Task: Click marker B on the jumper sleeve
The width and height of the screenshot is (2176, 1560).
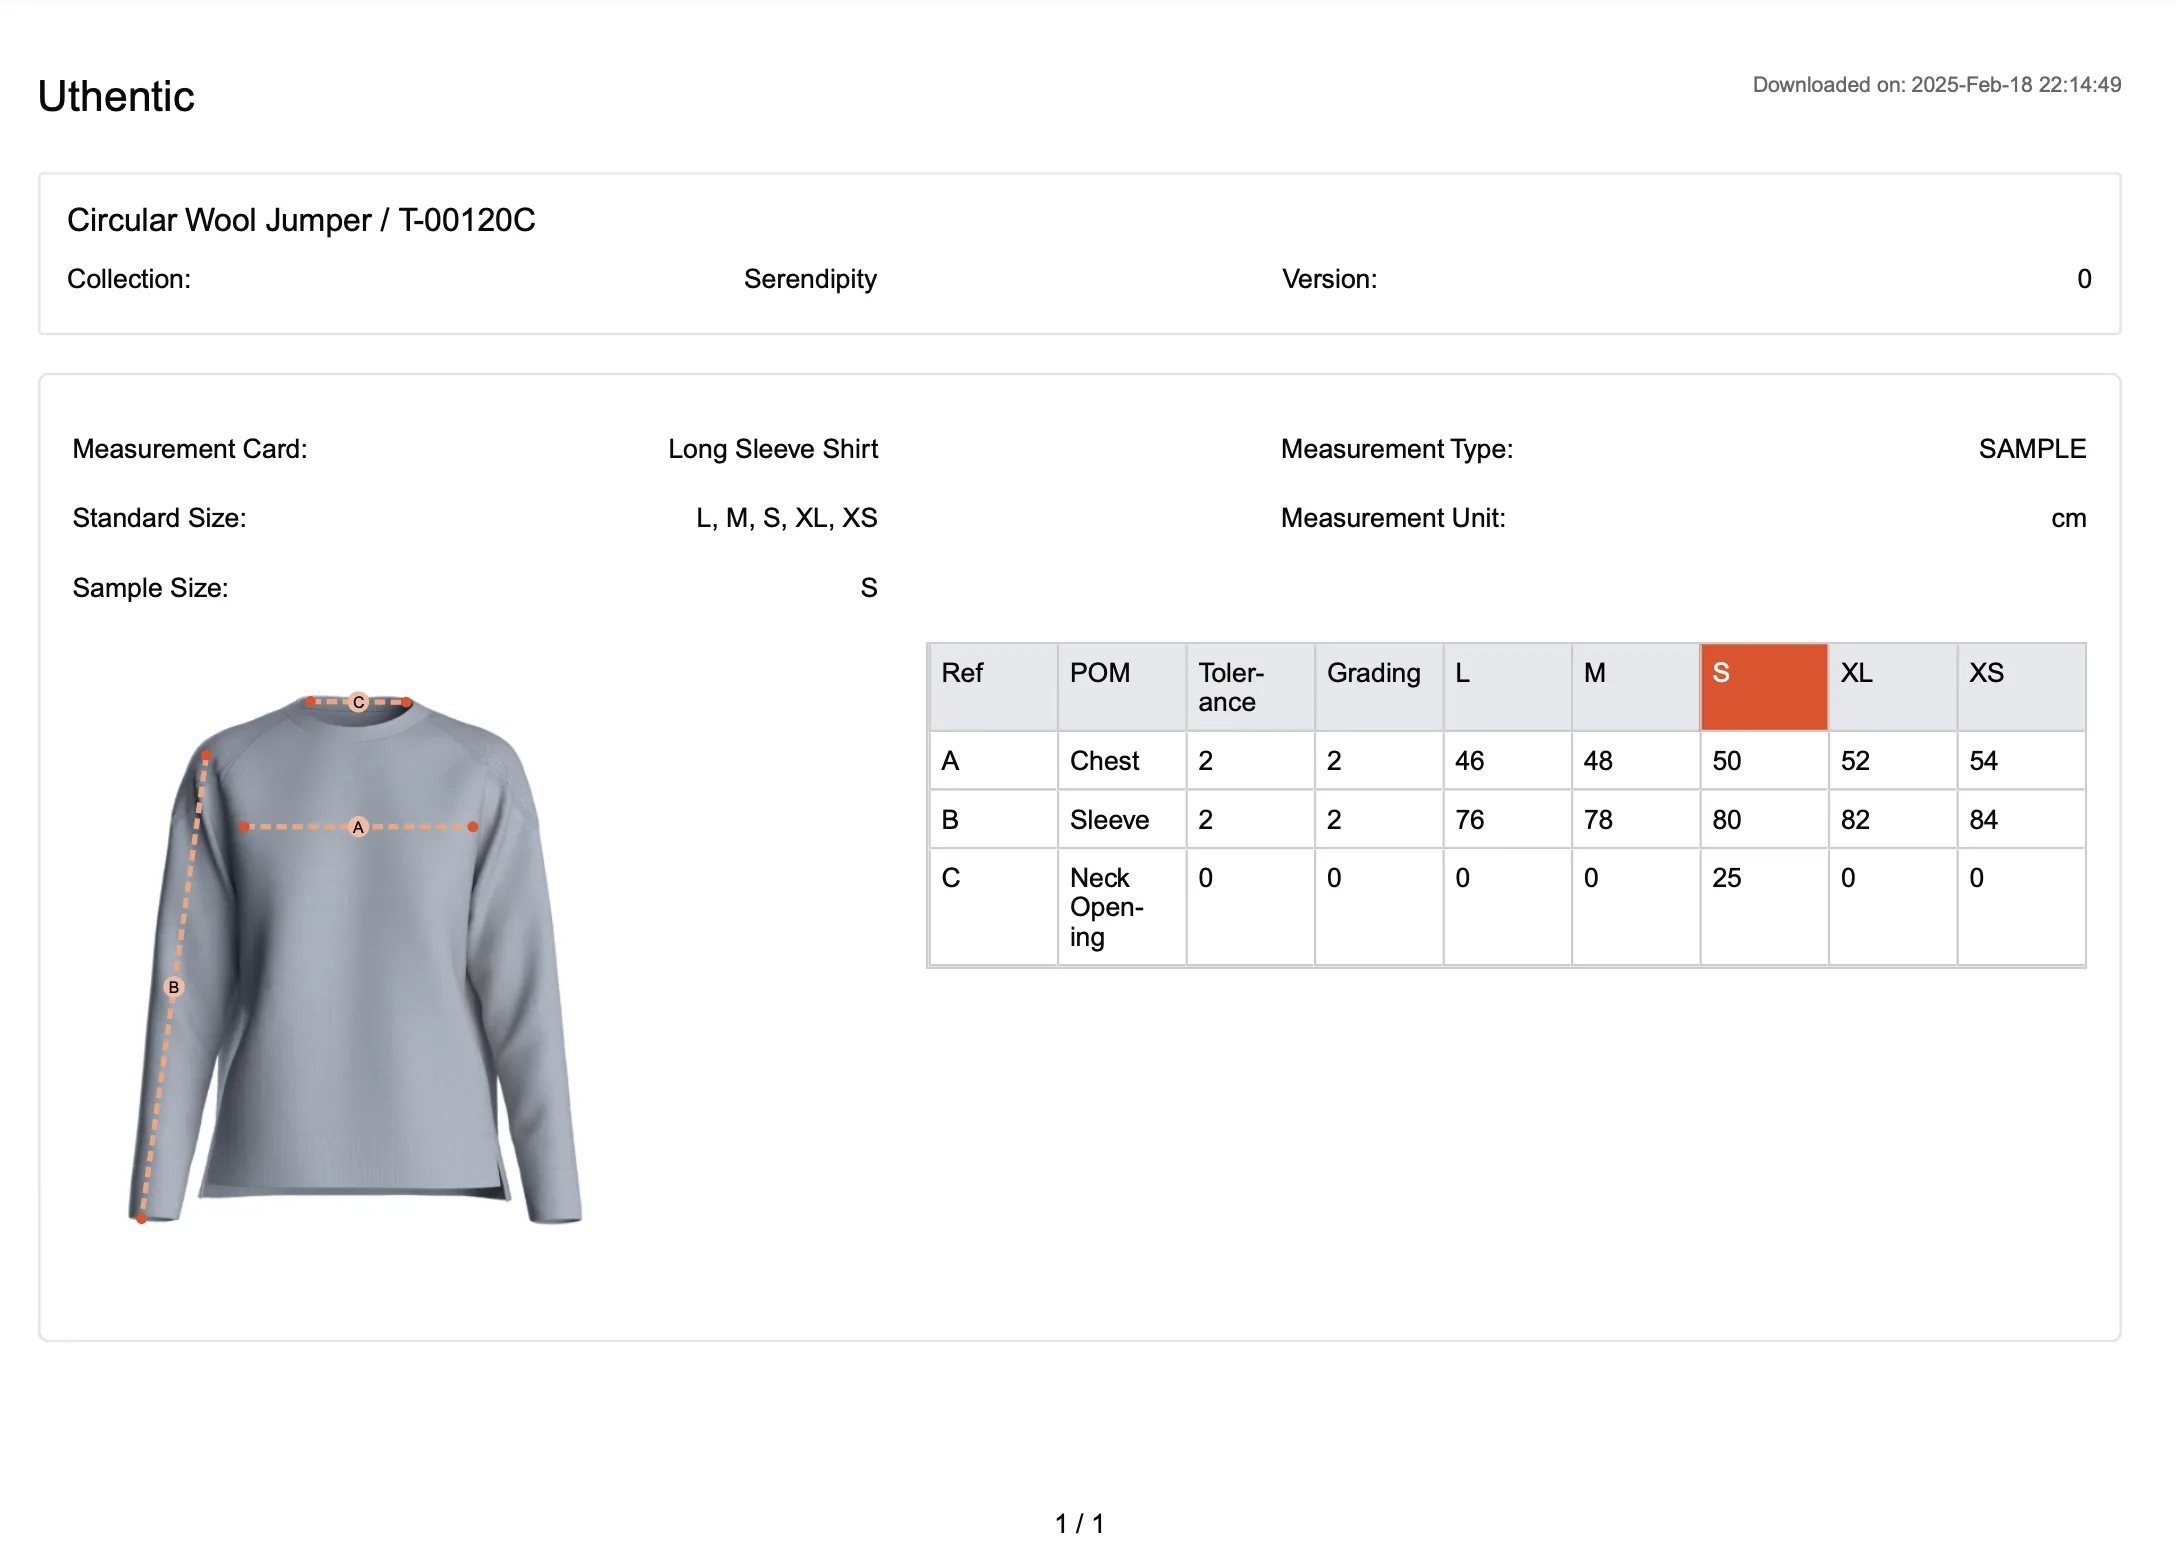Action: 174,987
